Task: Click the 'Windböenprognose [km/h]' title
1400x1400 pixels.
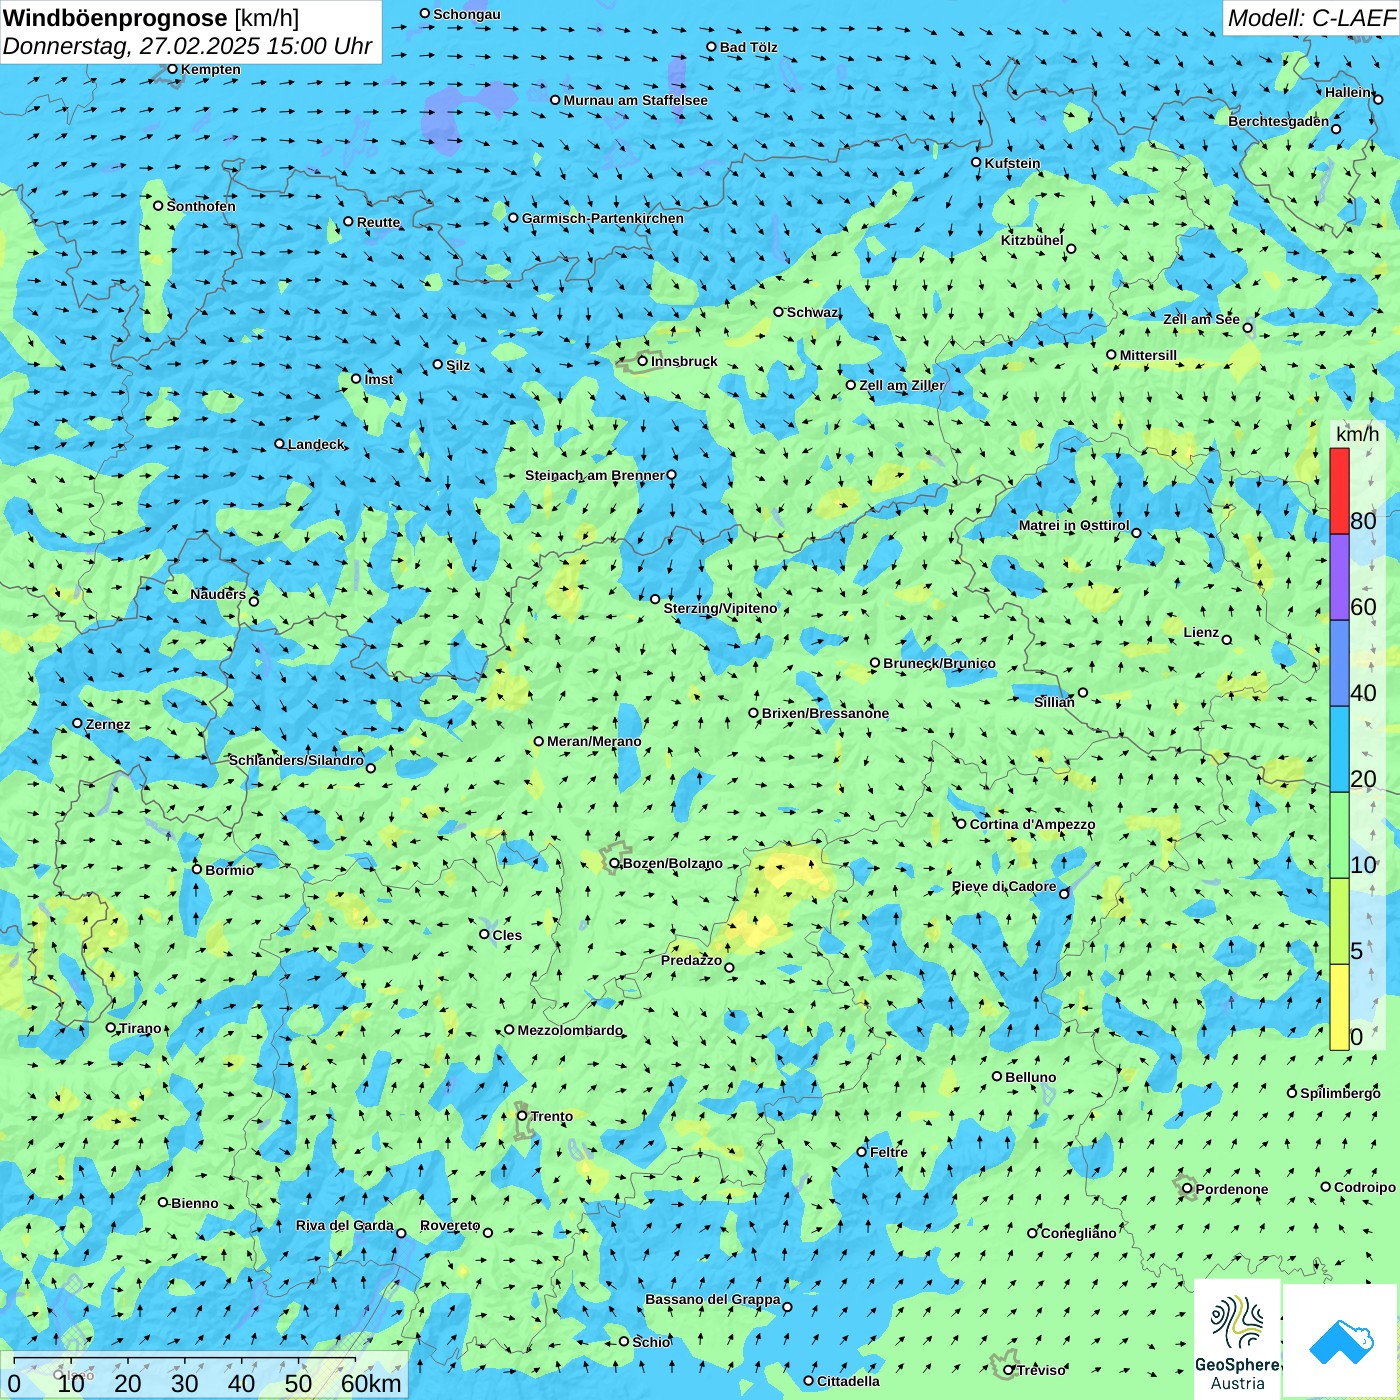Action: click(x=151, y=18)
